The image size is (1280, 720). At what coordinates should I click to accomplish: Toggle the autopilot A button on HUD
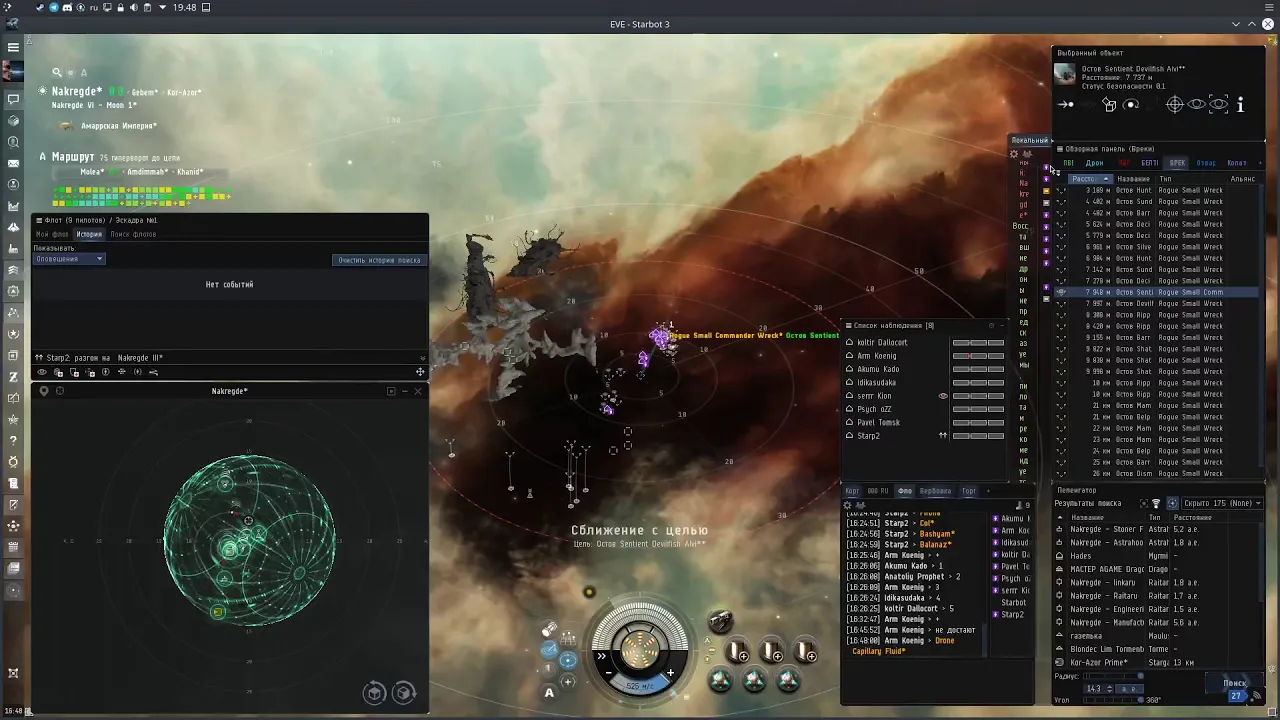point(549,692)
